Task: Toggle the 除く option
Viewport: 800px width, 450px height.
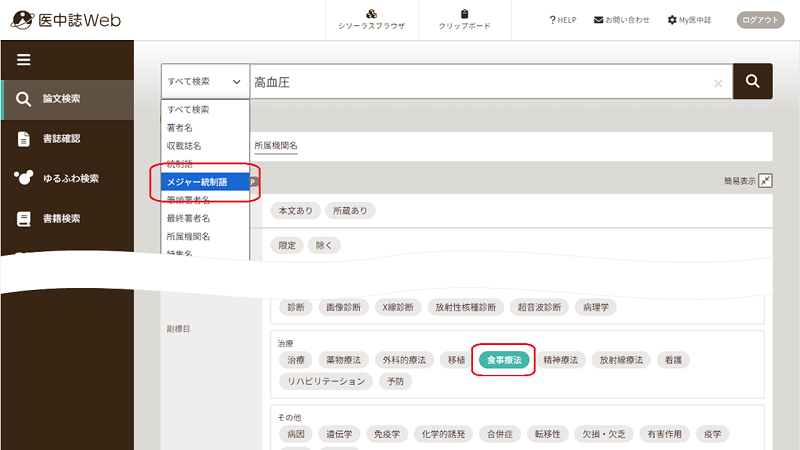Action: pos(324,245)
